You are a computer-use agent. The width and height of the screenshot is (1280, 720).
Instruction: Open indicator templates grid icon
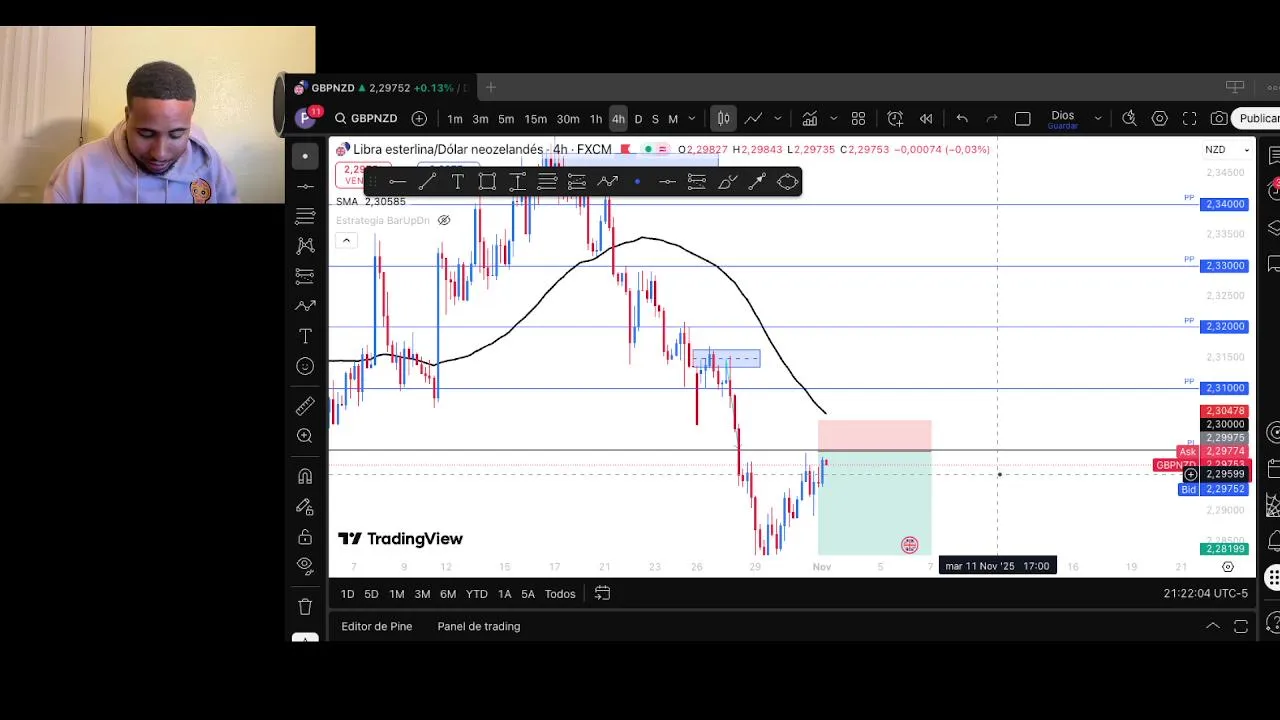pos(858,118)
